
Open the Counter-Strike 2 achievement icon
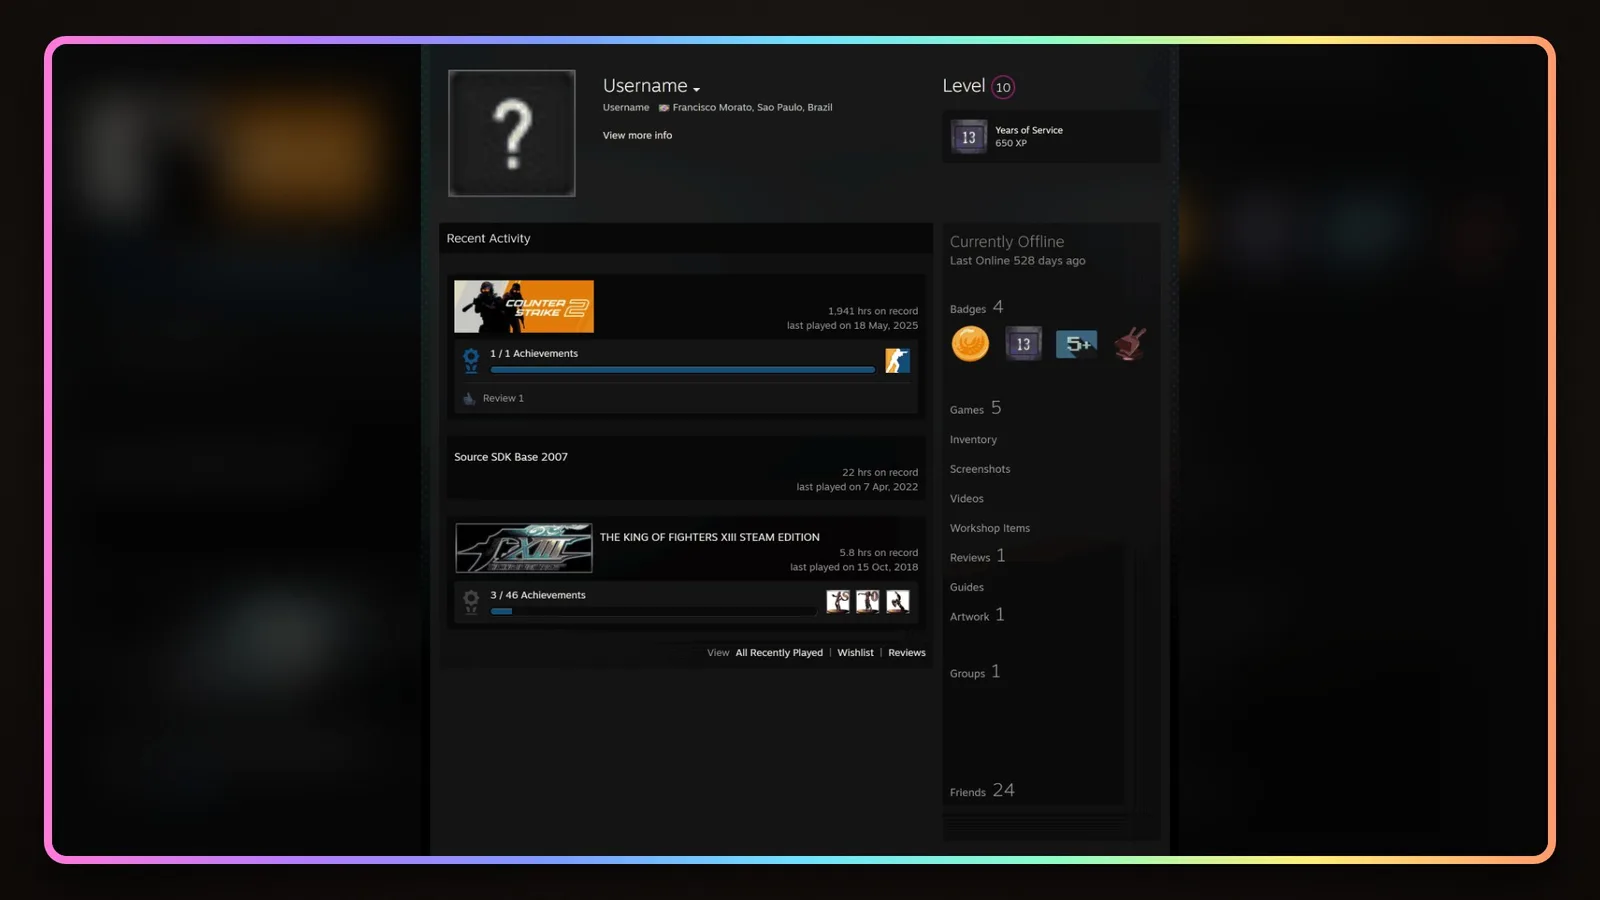[x=897, y=361]
